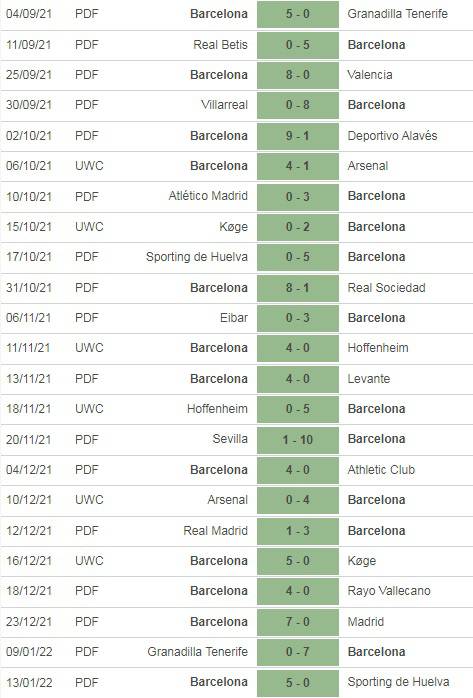The width and height of the screenshot is (473, 698).
Task: Click Real Sociedad team name
Action: click(386, 288)
